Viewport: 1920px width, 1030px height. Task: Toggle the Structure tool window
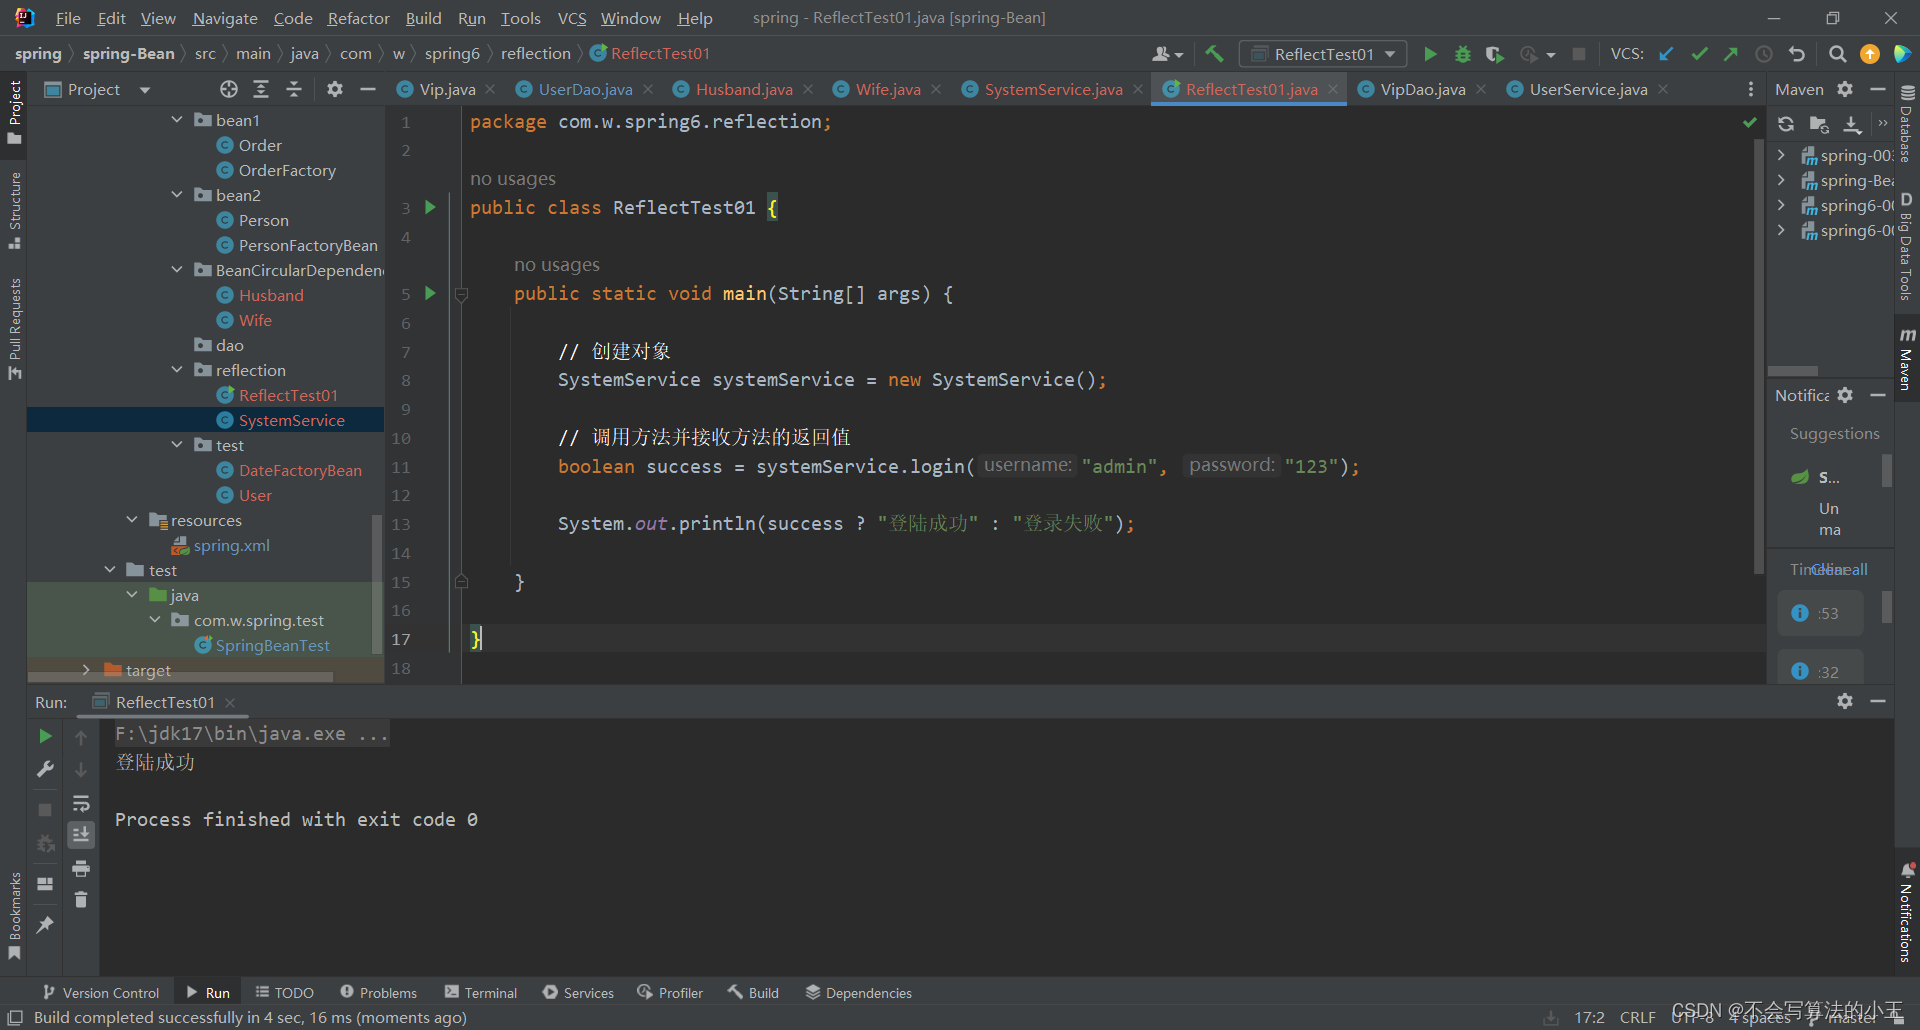click(x=14, y=211)
